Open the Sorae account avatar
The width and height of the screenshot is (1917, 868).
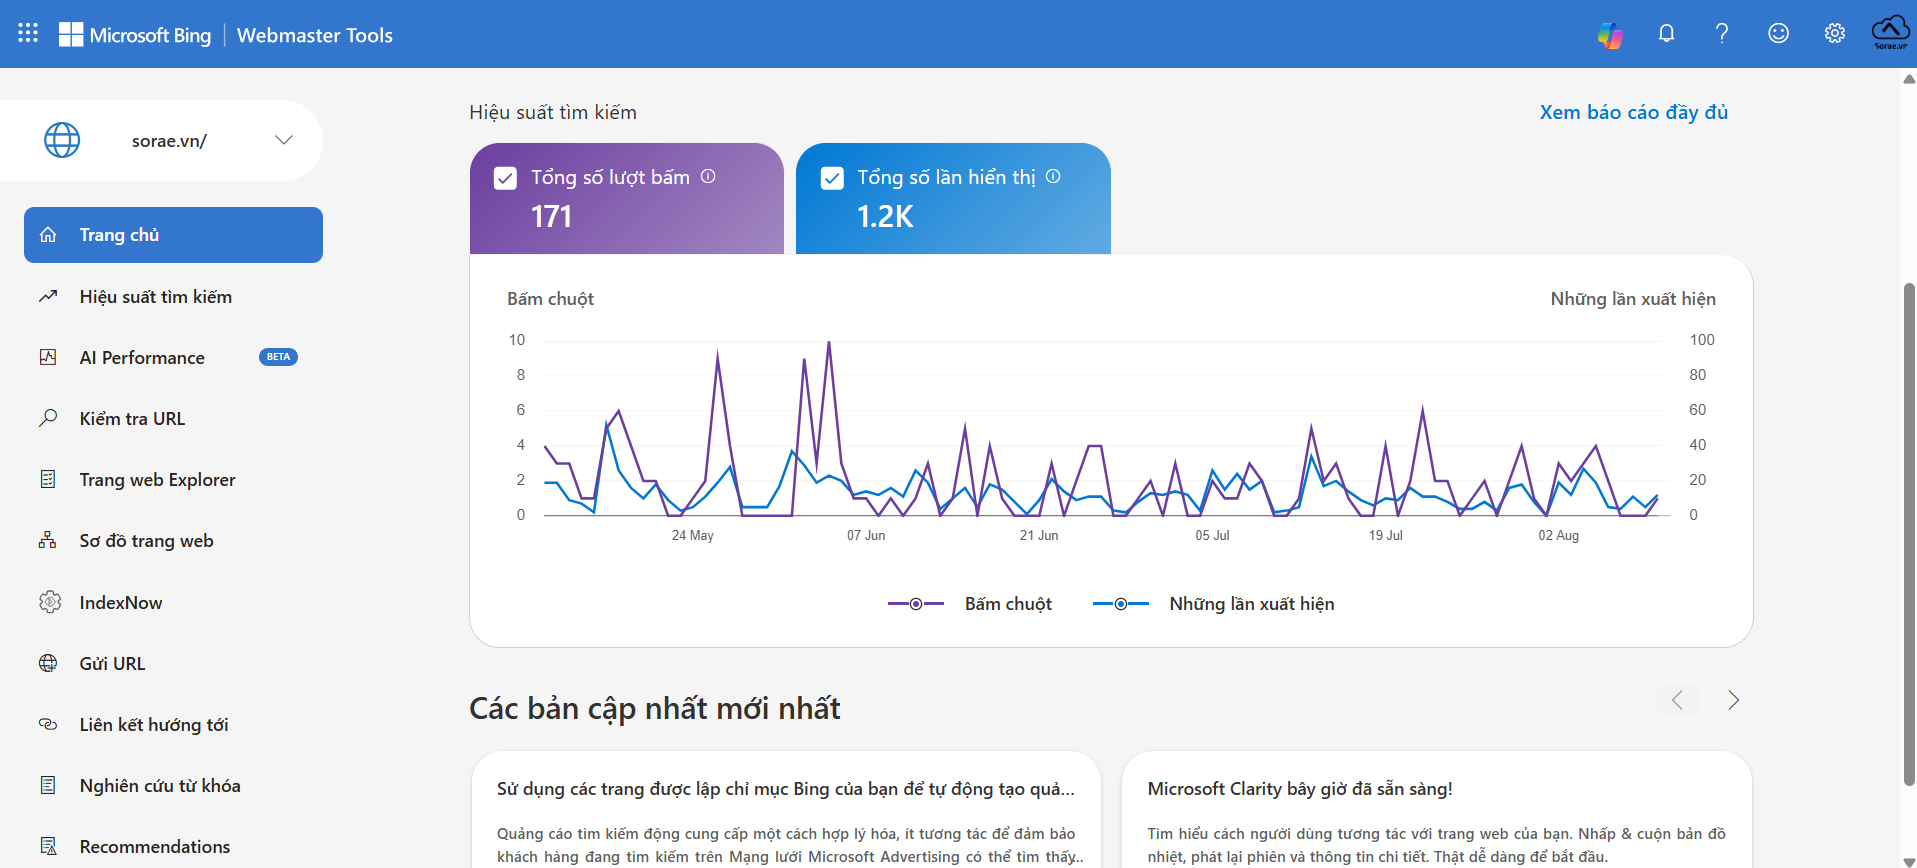click(1890, 33)
